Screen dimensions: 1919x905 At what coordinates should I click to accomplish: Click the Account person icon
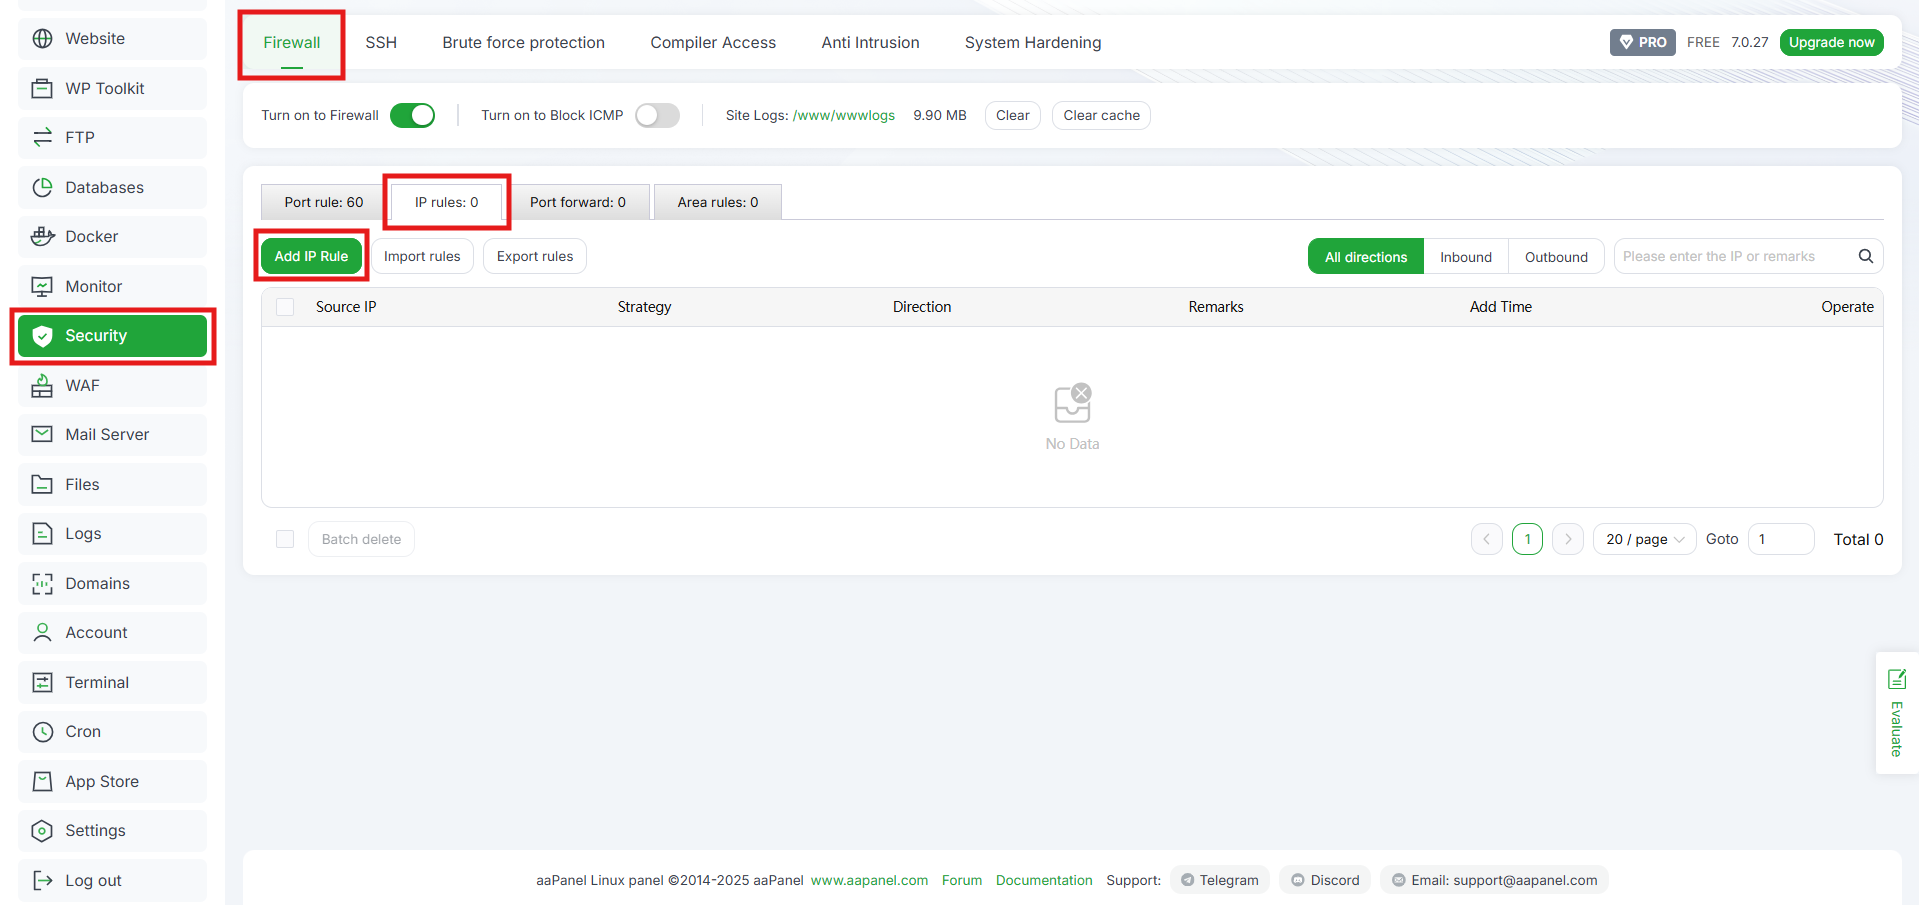pyautogui.click(x=42, y=633)
